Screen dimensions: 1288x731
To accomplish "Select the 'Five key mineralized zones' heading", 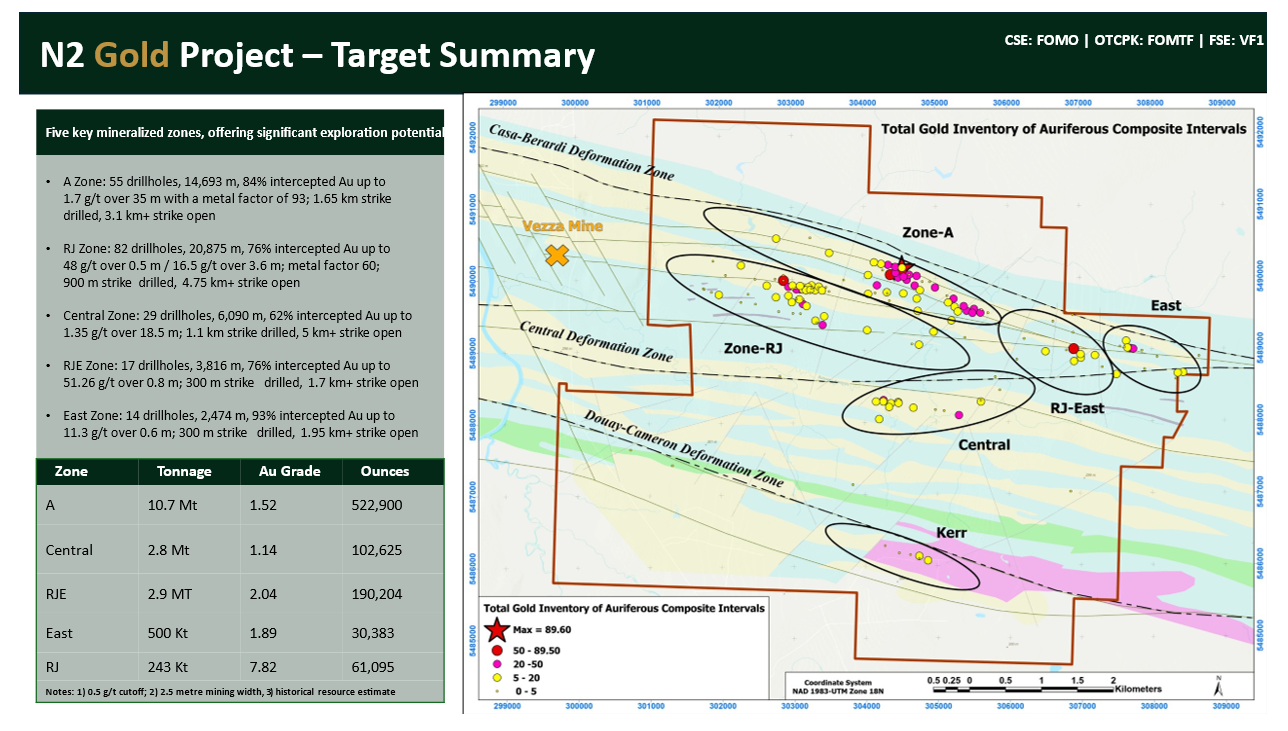I will (x=246, y=133).
